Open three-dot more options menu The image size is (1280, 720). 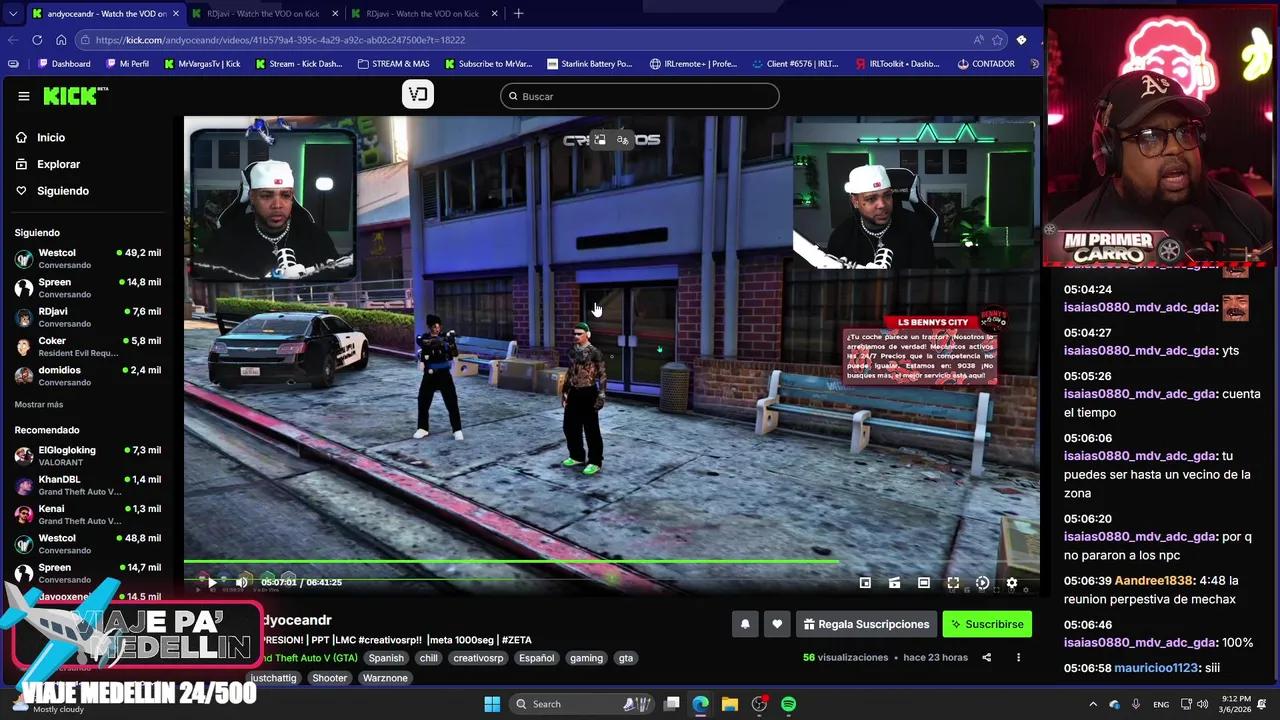pyautogui.click(x=1018, y=657)
